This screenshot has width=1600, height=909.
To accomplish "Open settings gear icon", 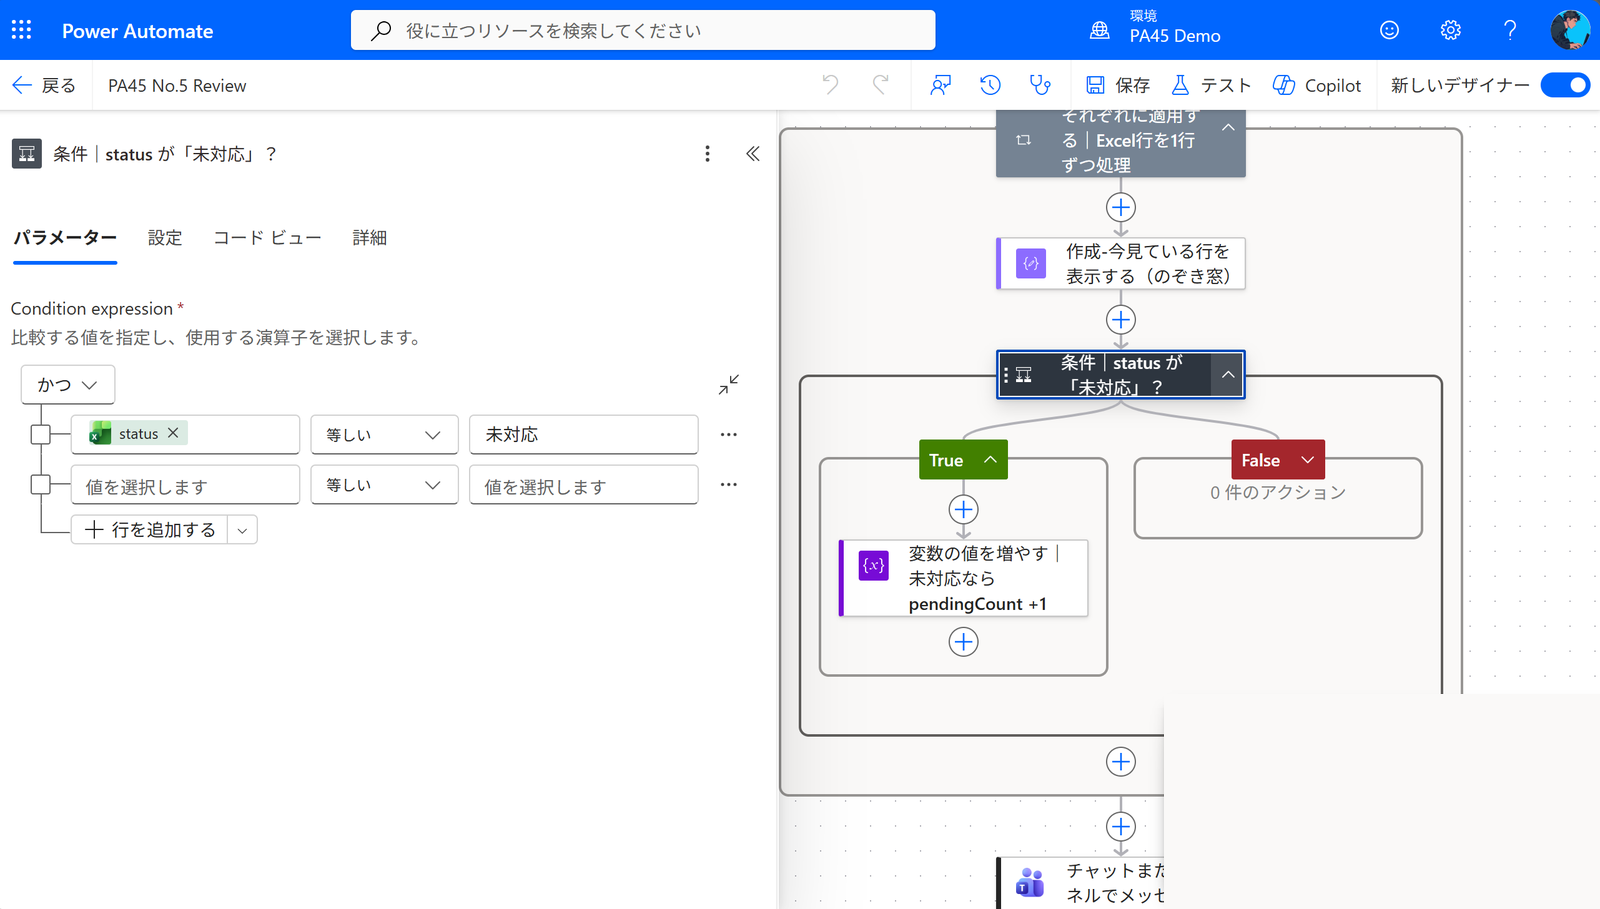I will click(x=1450, y=30).
